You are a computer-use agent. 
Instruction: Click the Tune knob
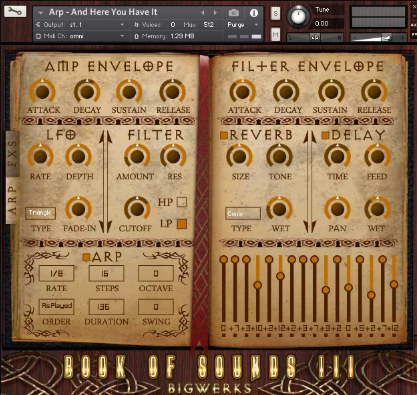coord(298,16)
